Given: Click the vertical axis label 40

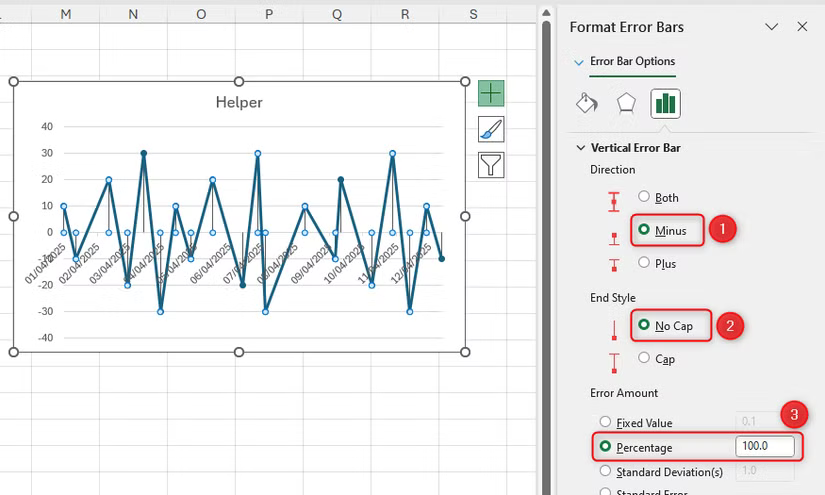Looking at the screenshot, I should 47,126.
